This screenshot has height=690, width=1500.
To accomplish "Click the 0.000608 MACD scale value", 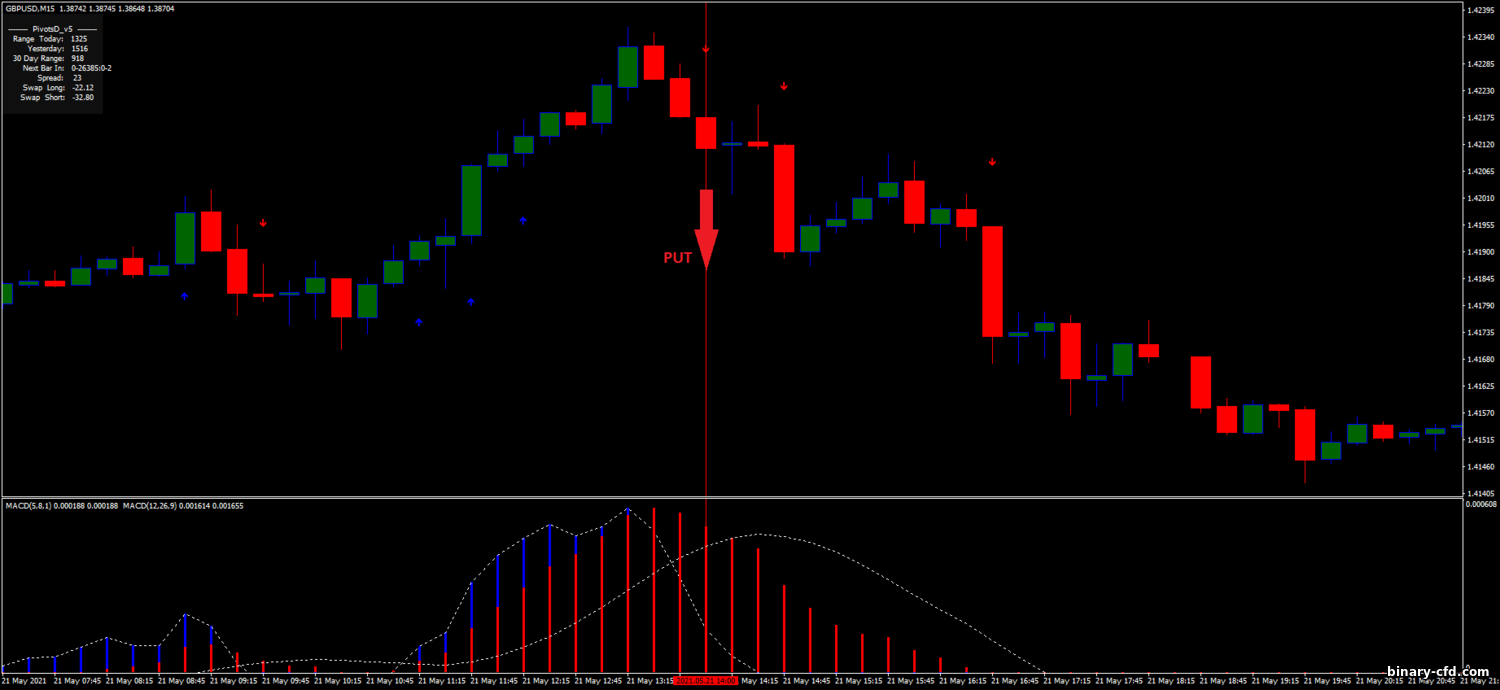I will click(x=1480, y=504).
